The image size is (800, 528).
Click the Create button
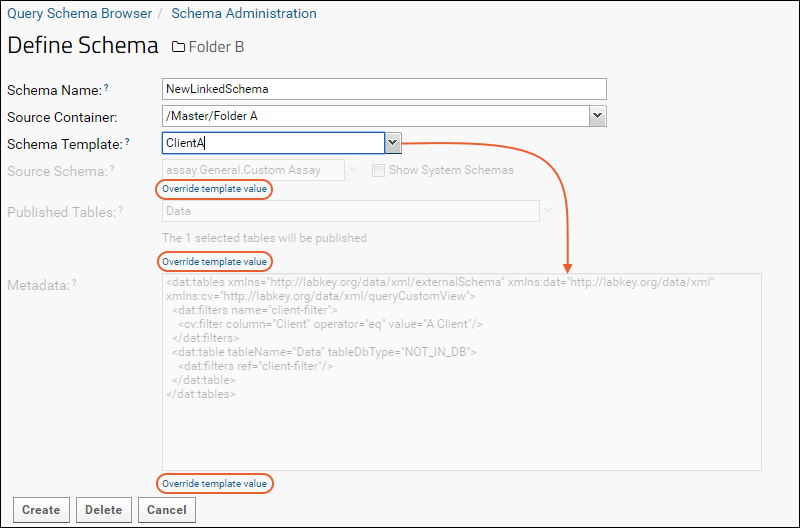point(41,510)
